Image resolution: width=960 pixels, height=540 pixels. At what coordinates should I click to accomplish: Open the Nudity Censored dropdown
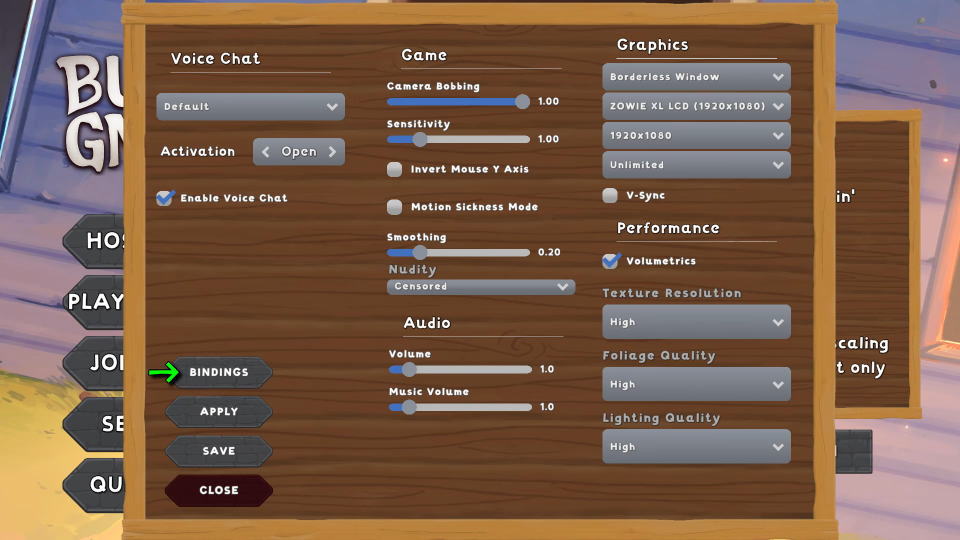pos(481,287)
